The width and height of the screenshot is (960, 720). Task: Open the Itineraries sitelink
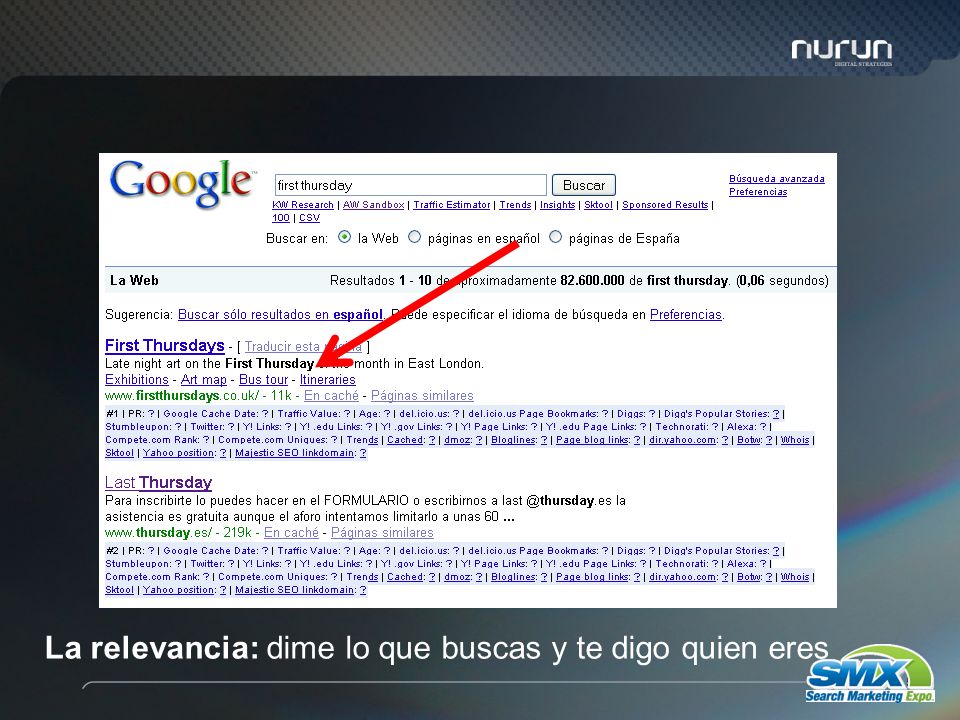point(328,380)
